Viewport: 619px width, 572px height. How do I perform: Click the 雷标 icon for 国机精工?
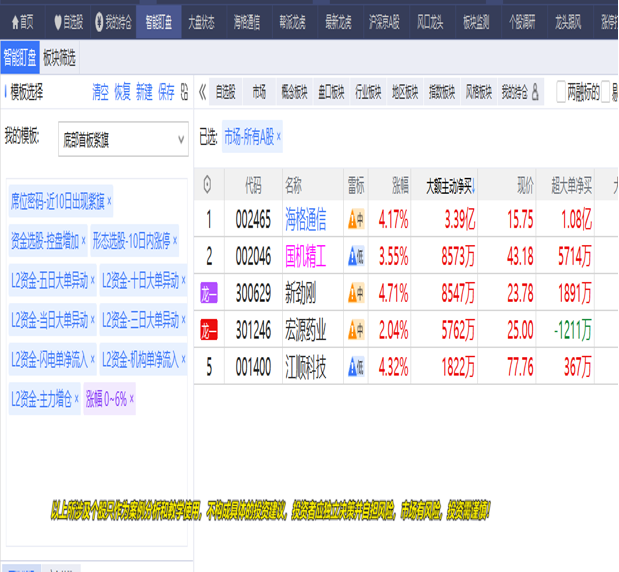point(355,257)
